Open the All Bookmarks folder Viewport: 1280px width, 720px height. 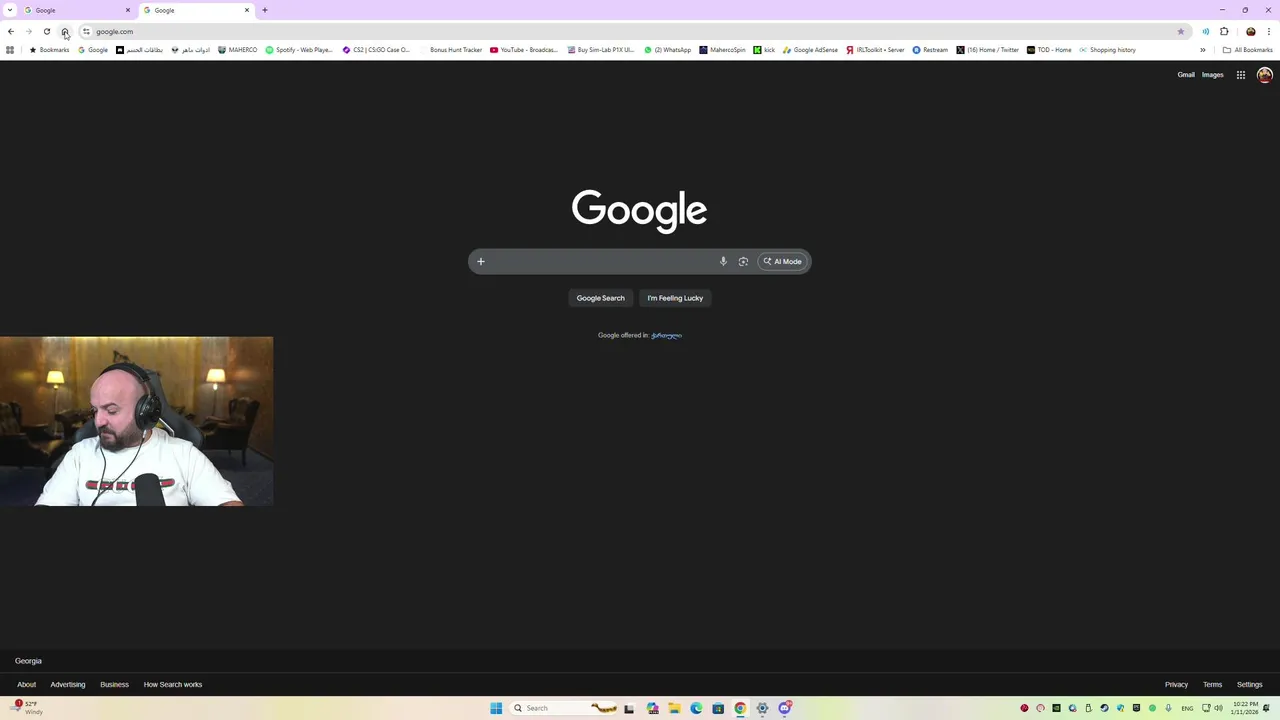(x=1247, y=50)
